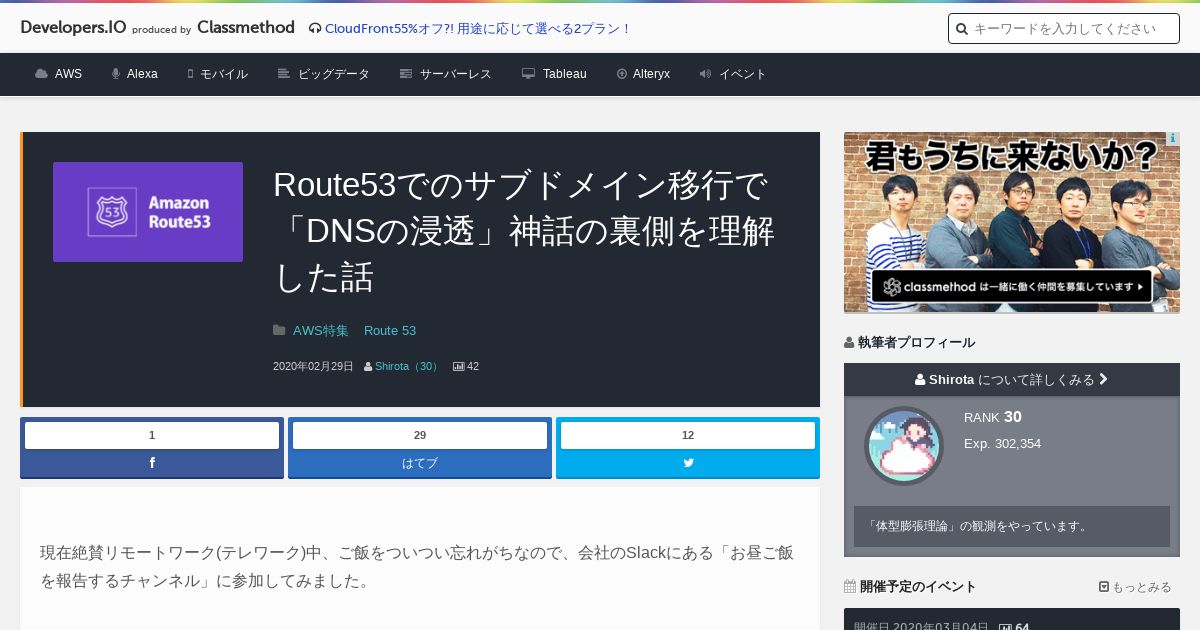1200x630 pixels.
Task: Click the bars icon beside ビッグデータ
Action: (284, 74)
